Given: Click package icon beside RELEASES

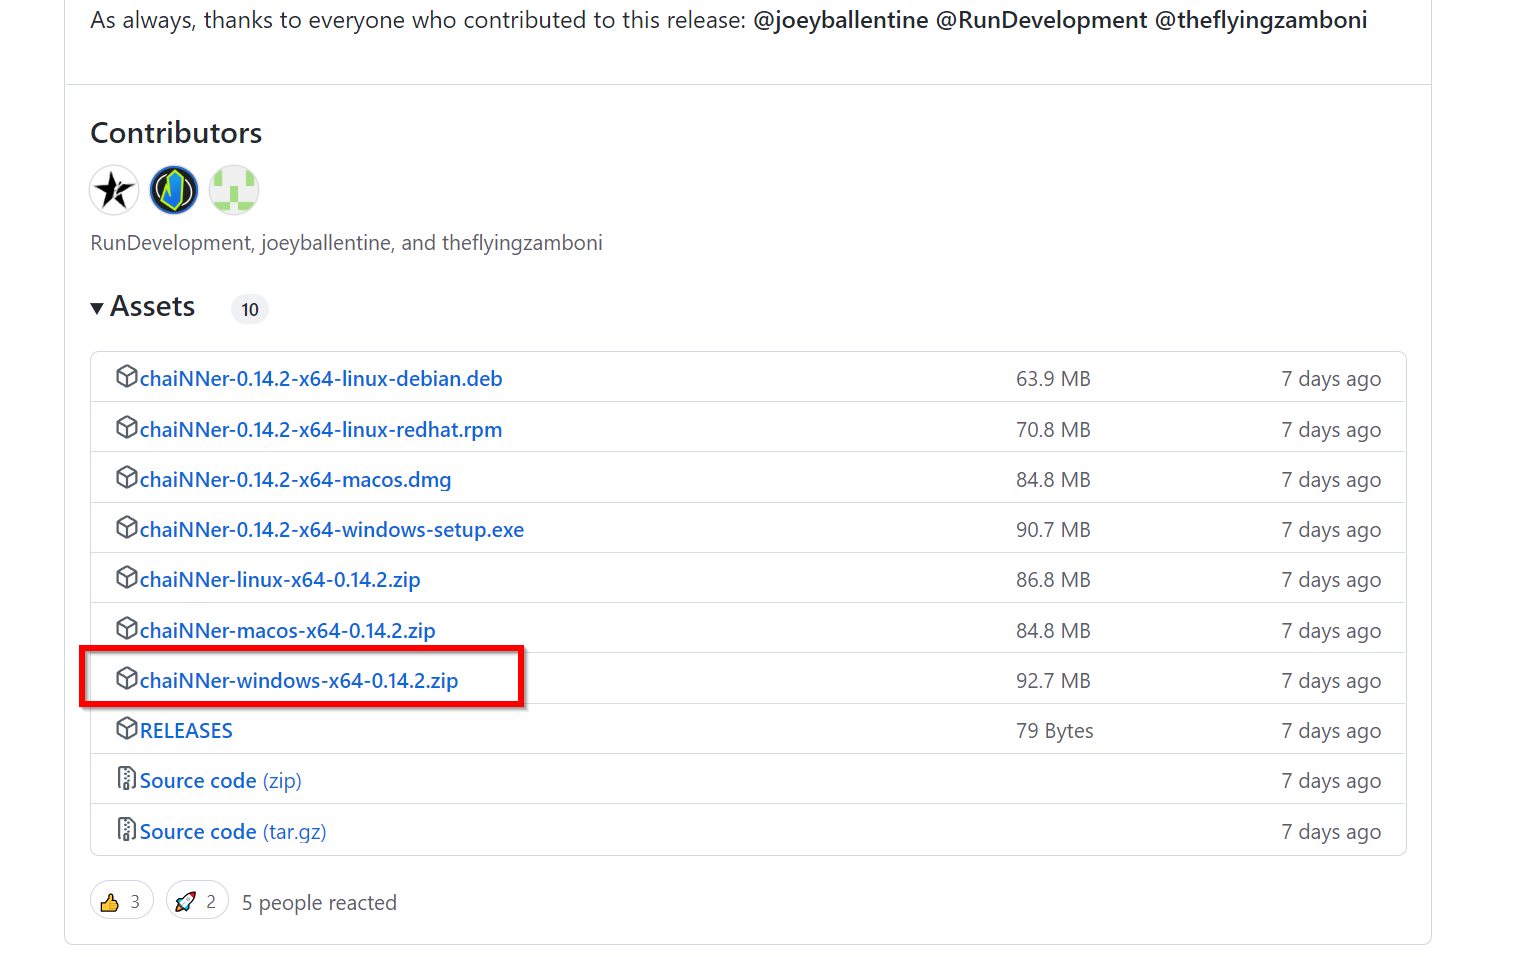Looking at the screenshot, I should click(x=127, y=729).
